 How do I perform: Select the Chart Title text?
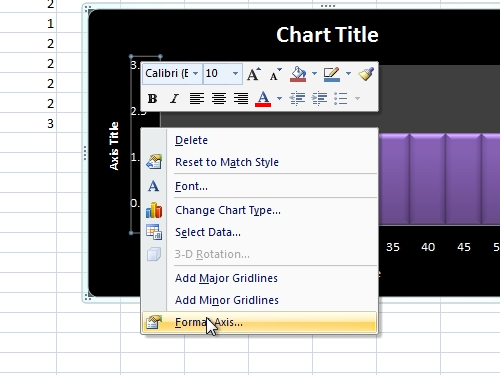tap(327, 35)
